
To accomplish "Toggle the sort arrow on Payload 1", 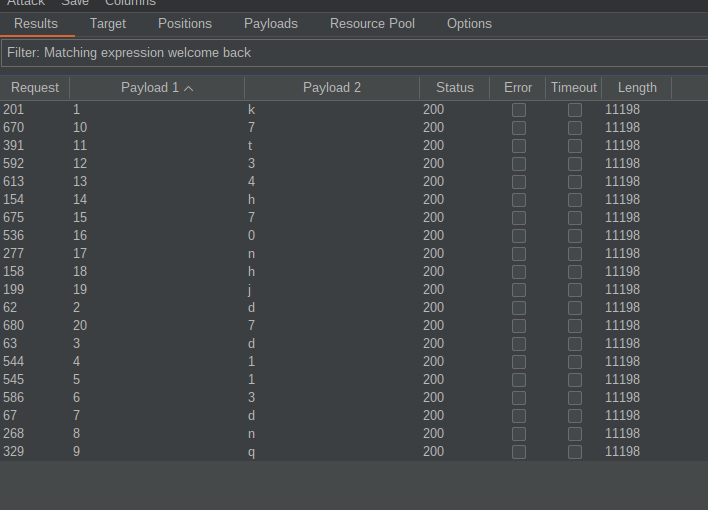I will [189, 89].
